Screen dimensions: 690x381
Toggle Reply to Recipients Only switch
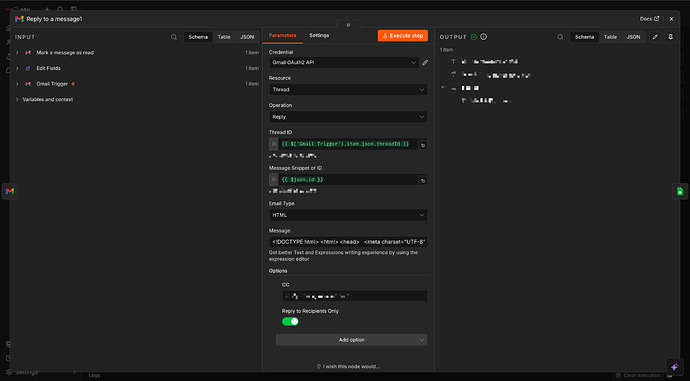tap(290, 322)
